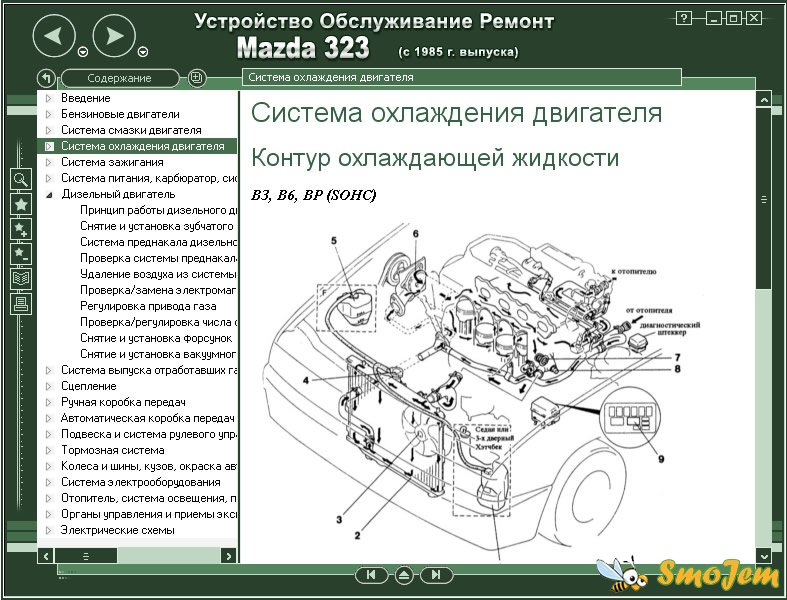This screenshot has height=600, width=787.
Task: Remove bookmark with star-minus icon
Action: point(21,254)
